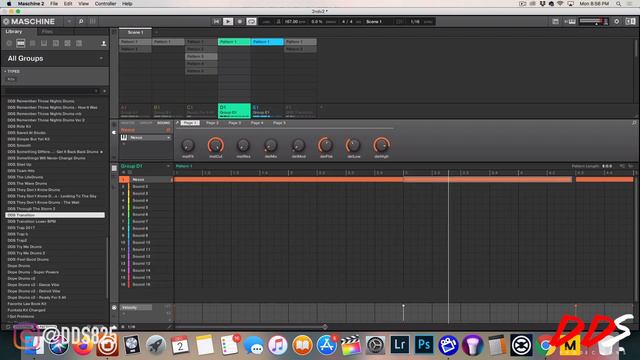Switch to the Files tab
The height and width of the screenshot is (360, 640).
(x=47, y=32)
